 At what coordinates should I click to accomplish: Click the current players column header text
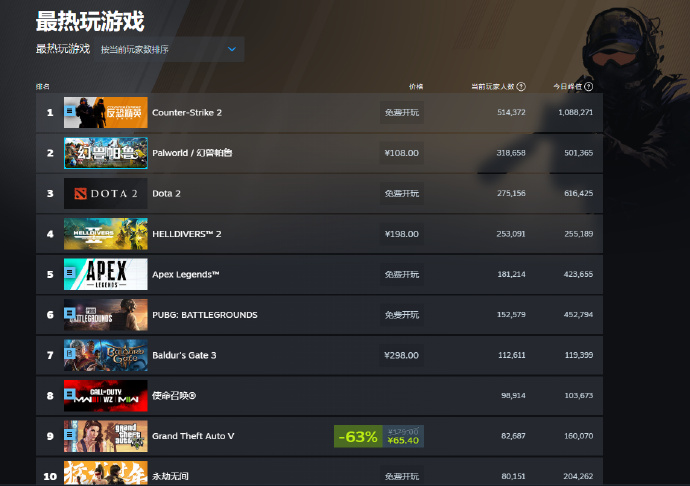tap(493, 87)
